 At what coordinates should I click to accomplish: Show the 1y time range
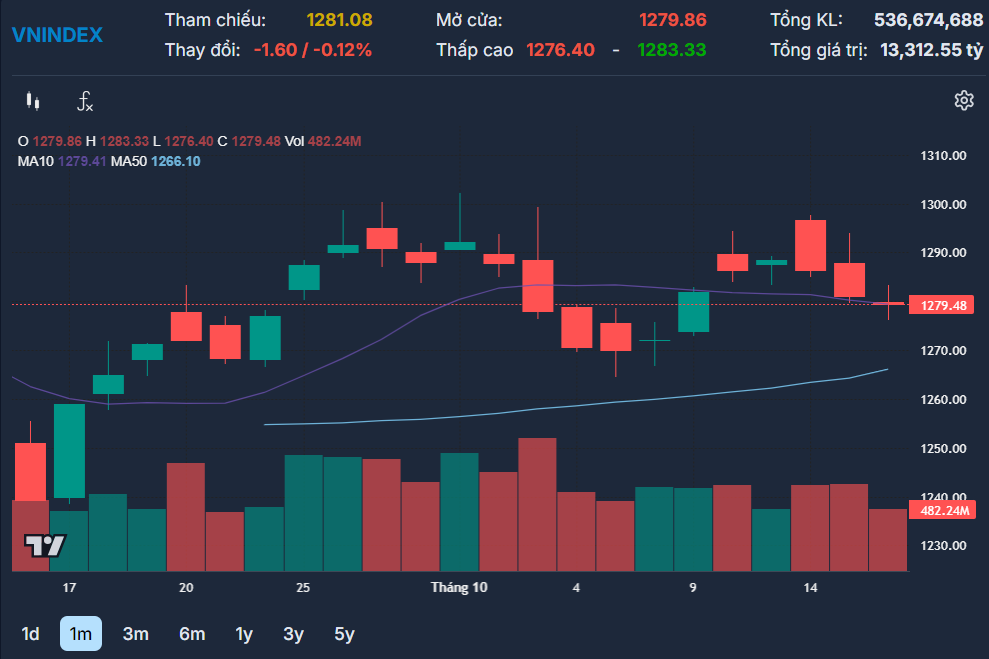tap(244, 634)
